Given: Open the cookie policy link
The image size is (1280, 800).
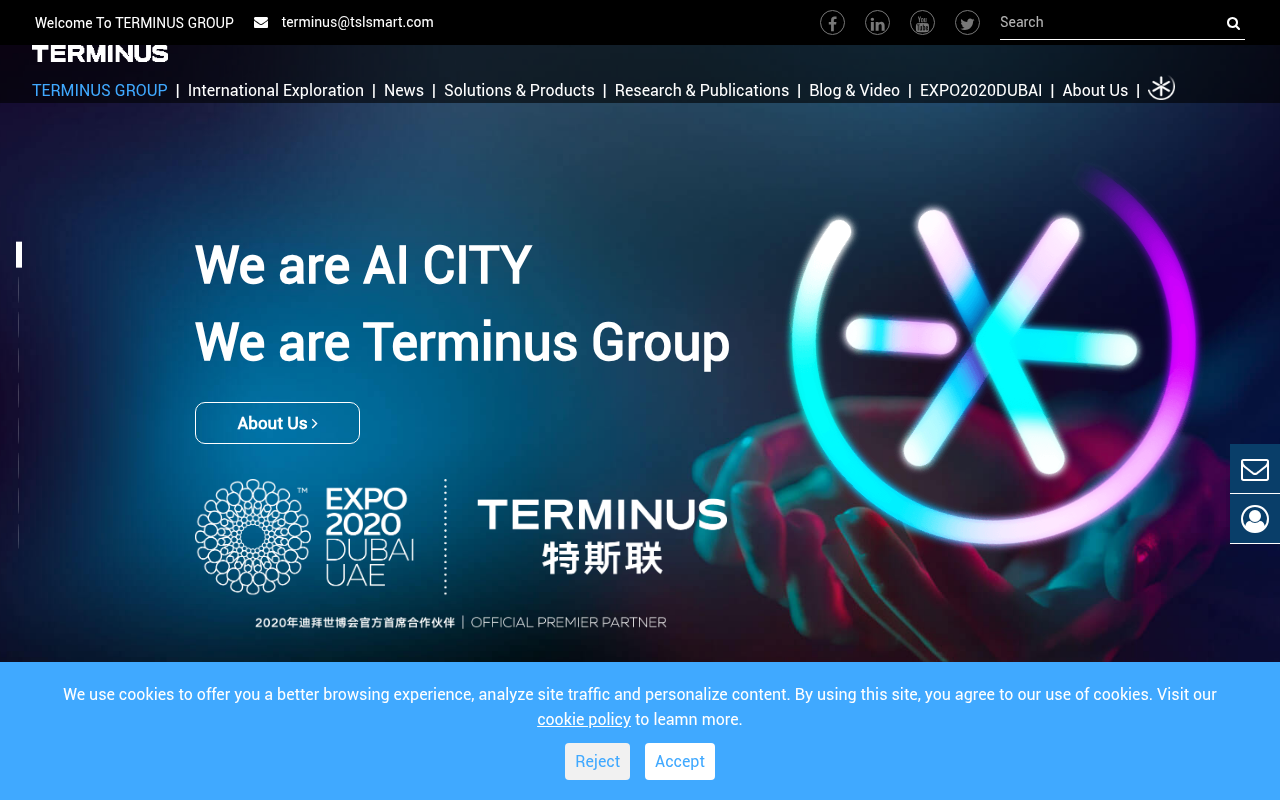Looking at the screenshot, I should 583,719.
